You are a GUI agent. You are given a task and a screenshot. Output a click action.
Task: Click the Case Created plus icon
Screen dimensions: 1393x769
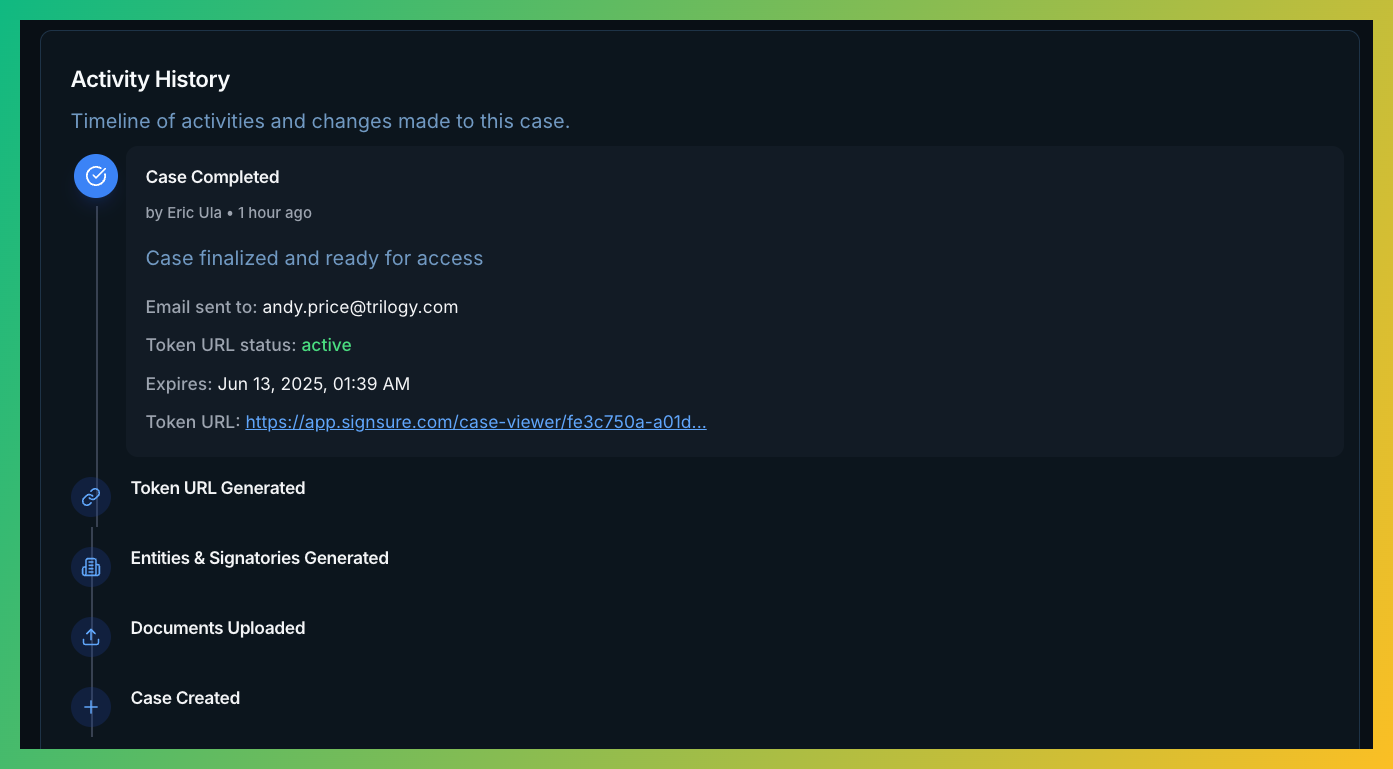[x=91, y=707]
